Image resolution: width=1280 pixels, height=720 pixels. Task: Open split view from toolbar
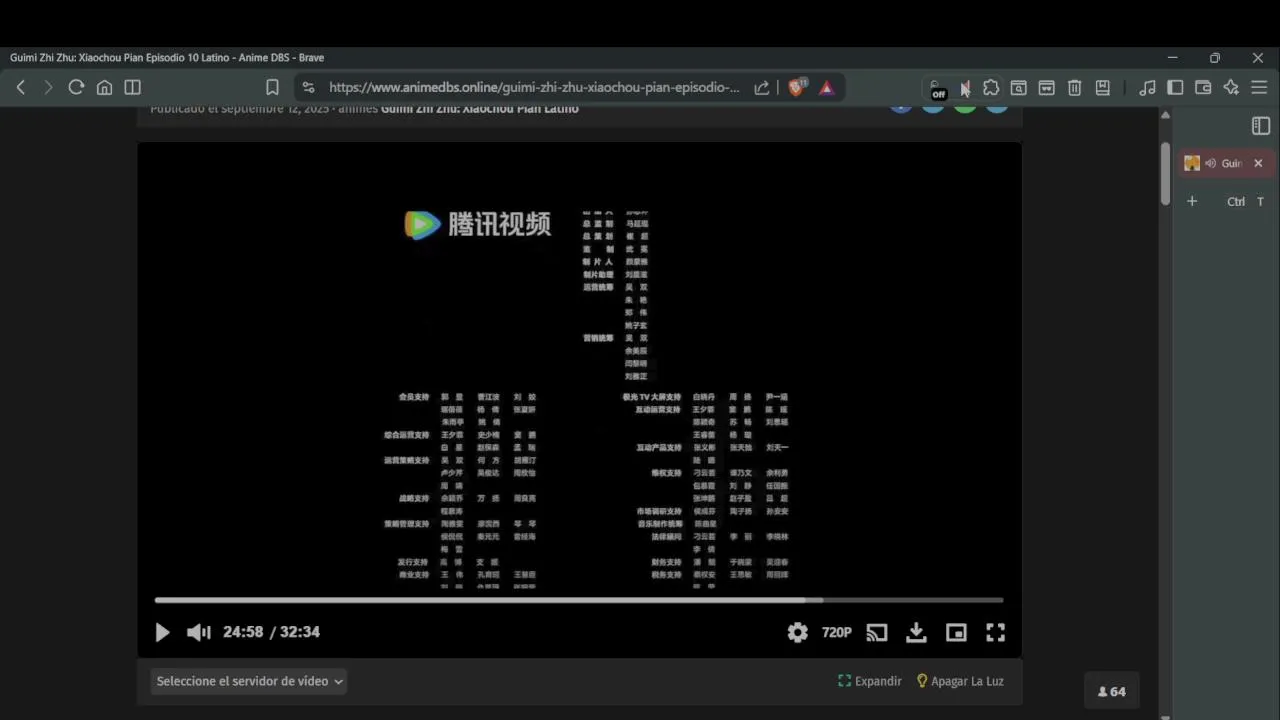[132, 88]
